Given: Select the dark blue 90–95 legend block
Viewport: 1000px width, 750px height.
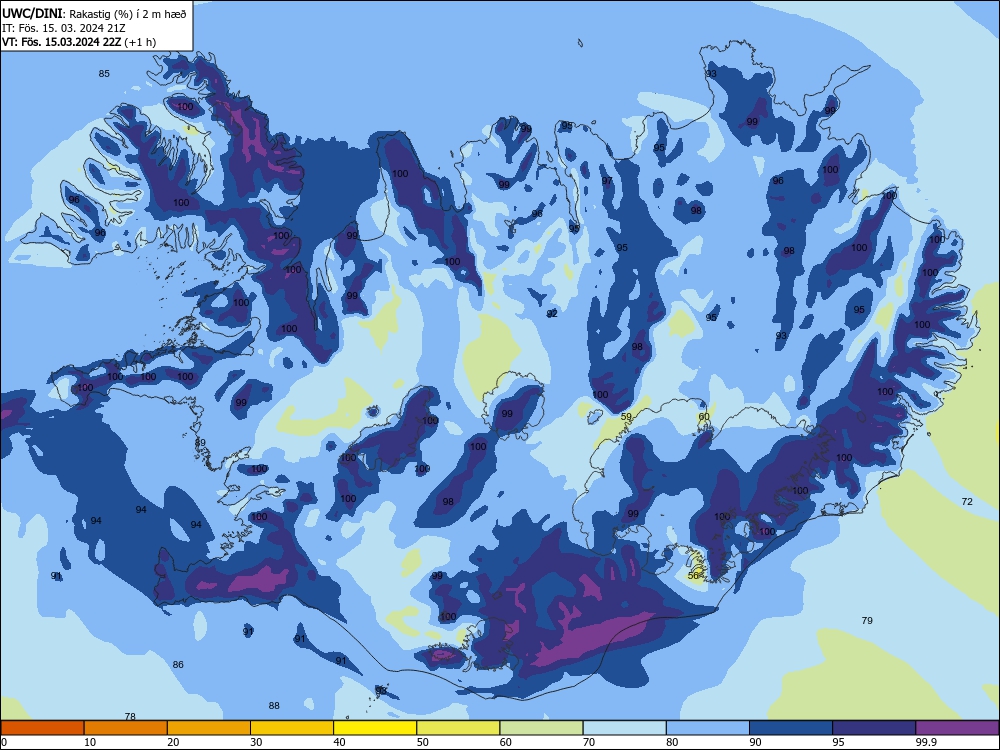Looking at the screenshot, I should pos(791,728).
